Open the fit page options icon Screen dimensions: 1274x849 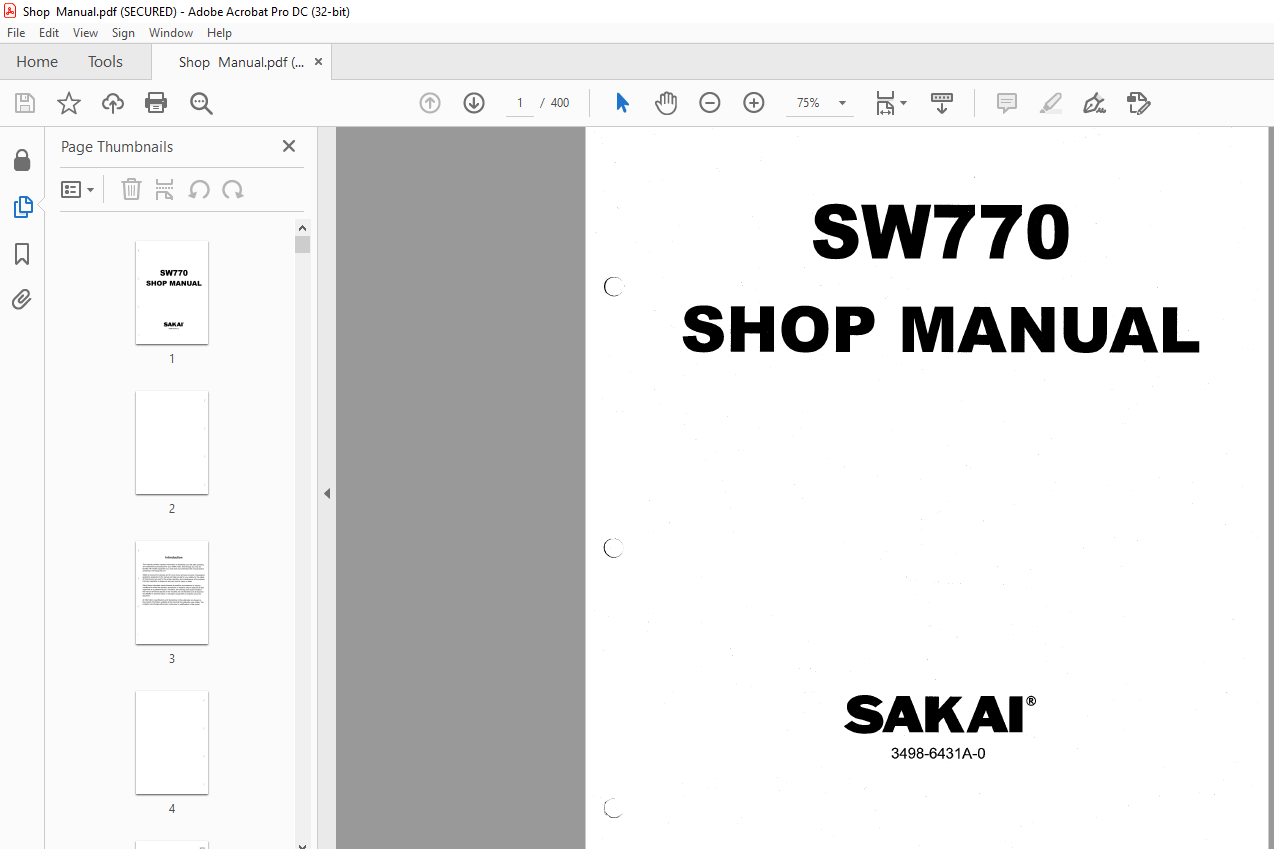[890, 103]
